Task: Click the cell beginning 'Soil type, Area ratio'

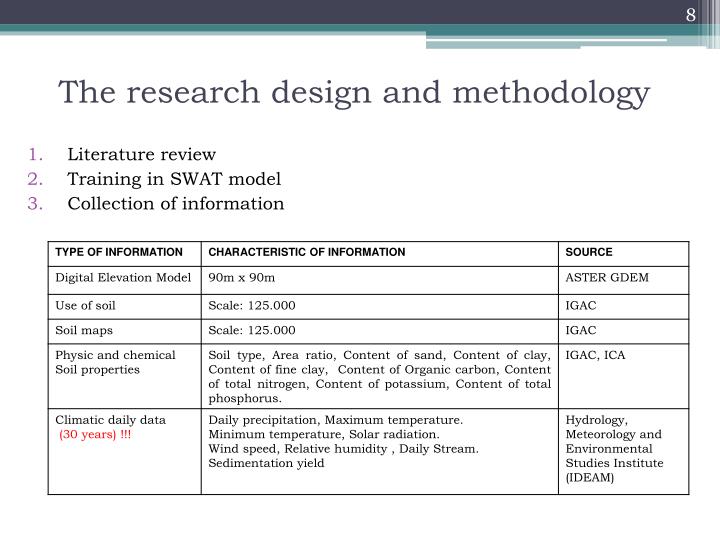Action: 380,376
